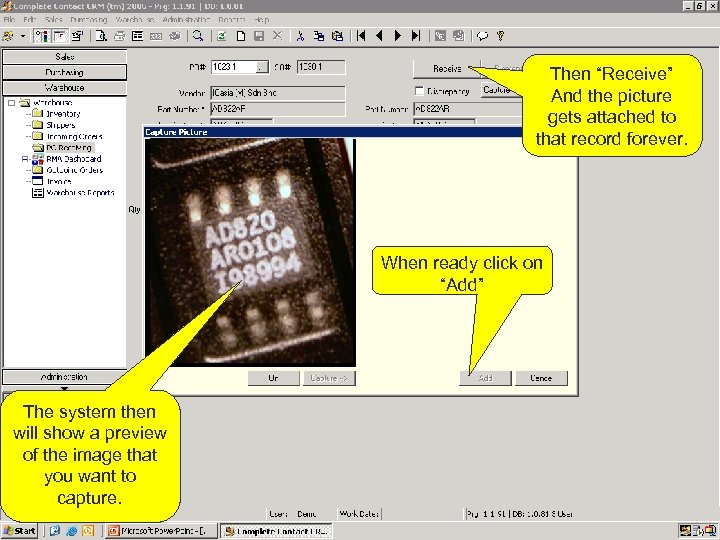This screenshot has width=720, height=540.
Task: Click the list view toolbar icon
Action: tap(137, 36)
